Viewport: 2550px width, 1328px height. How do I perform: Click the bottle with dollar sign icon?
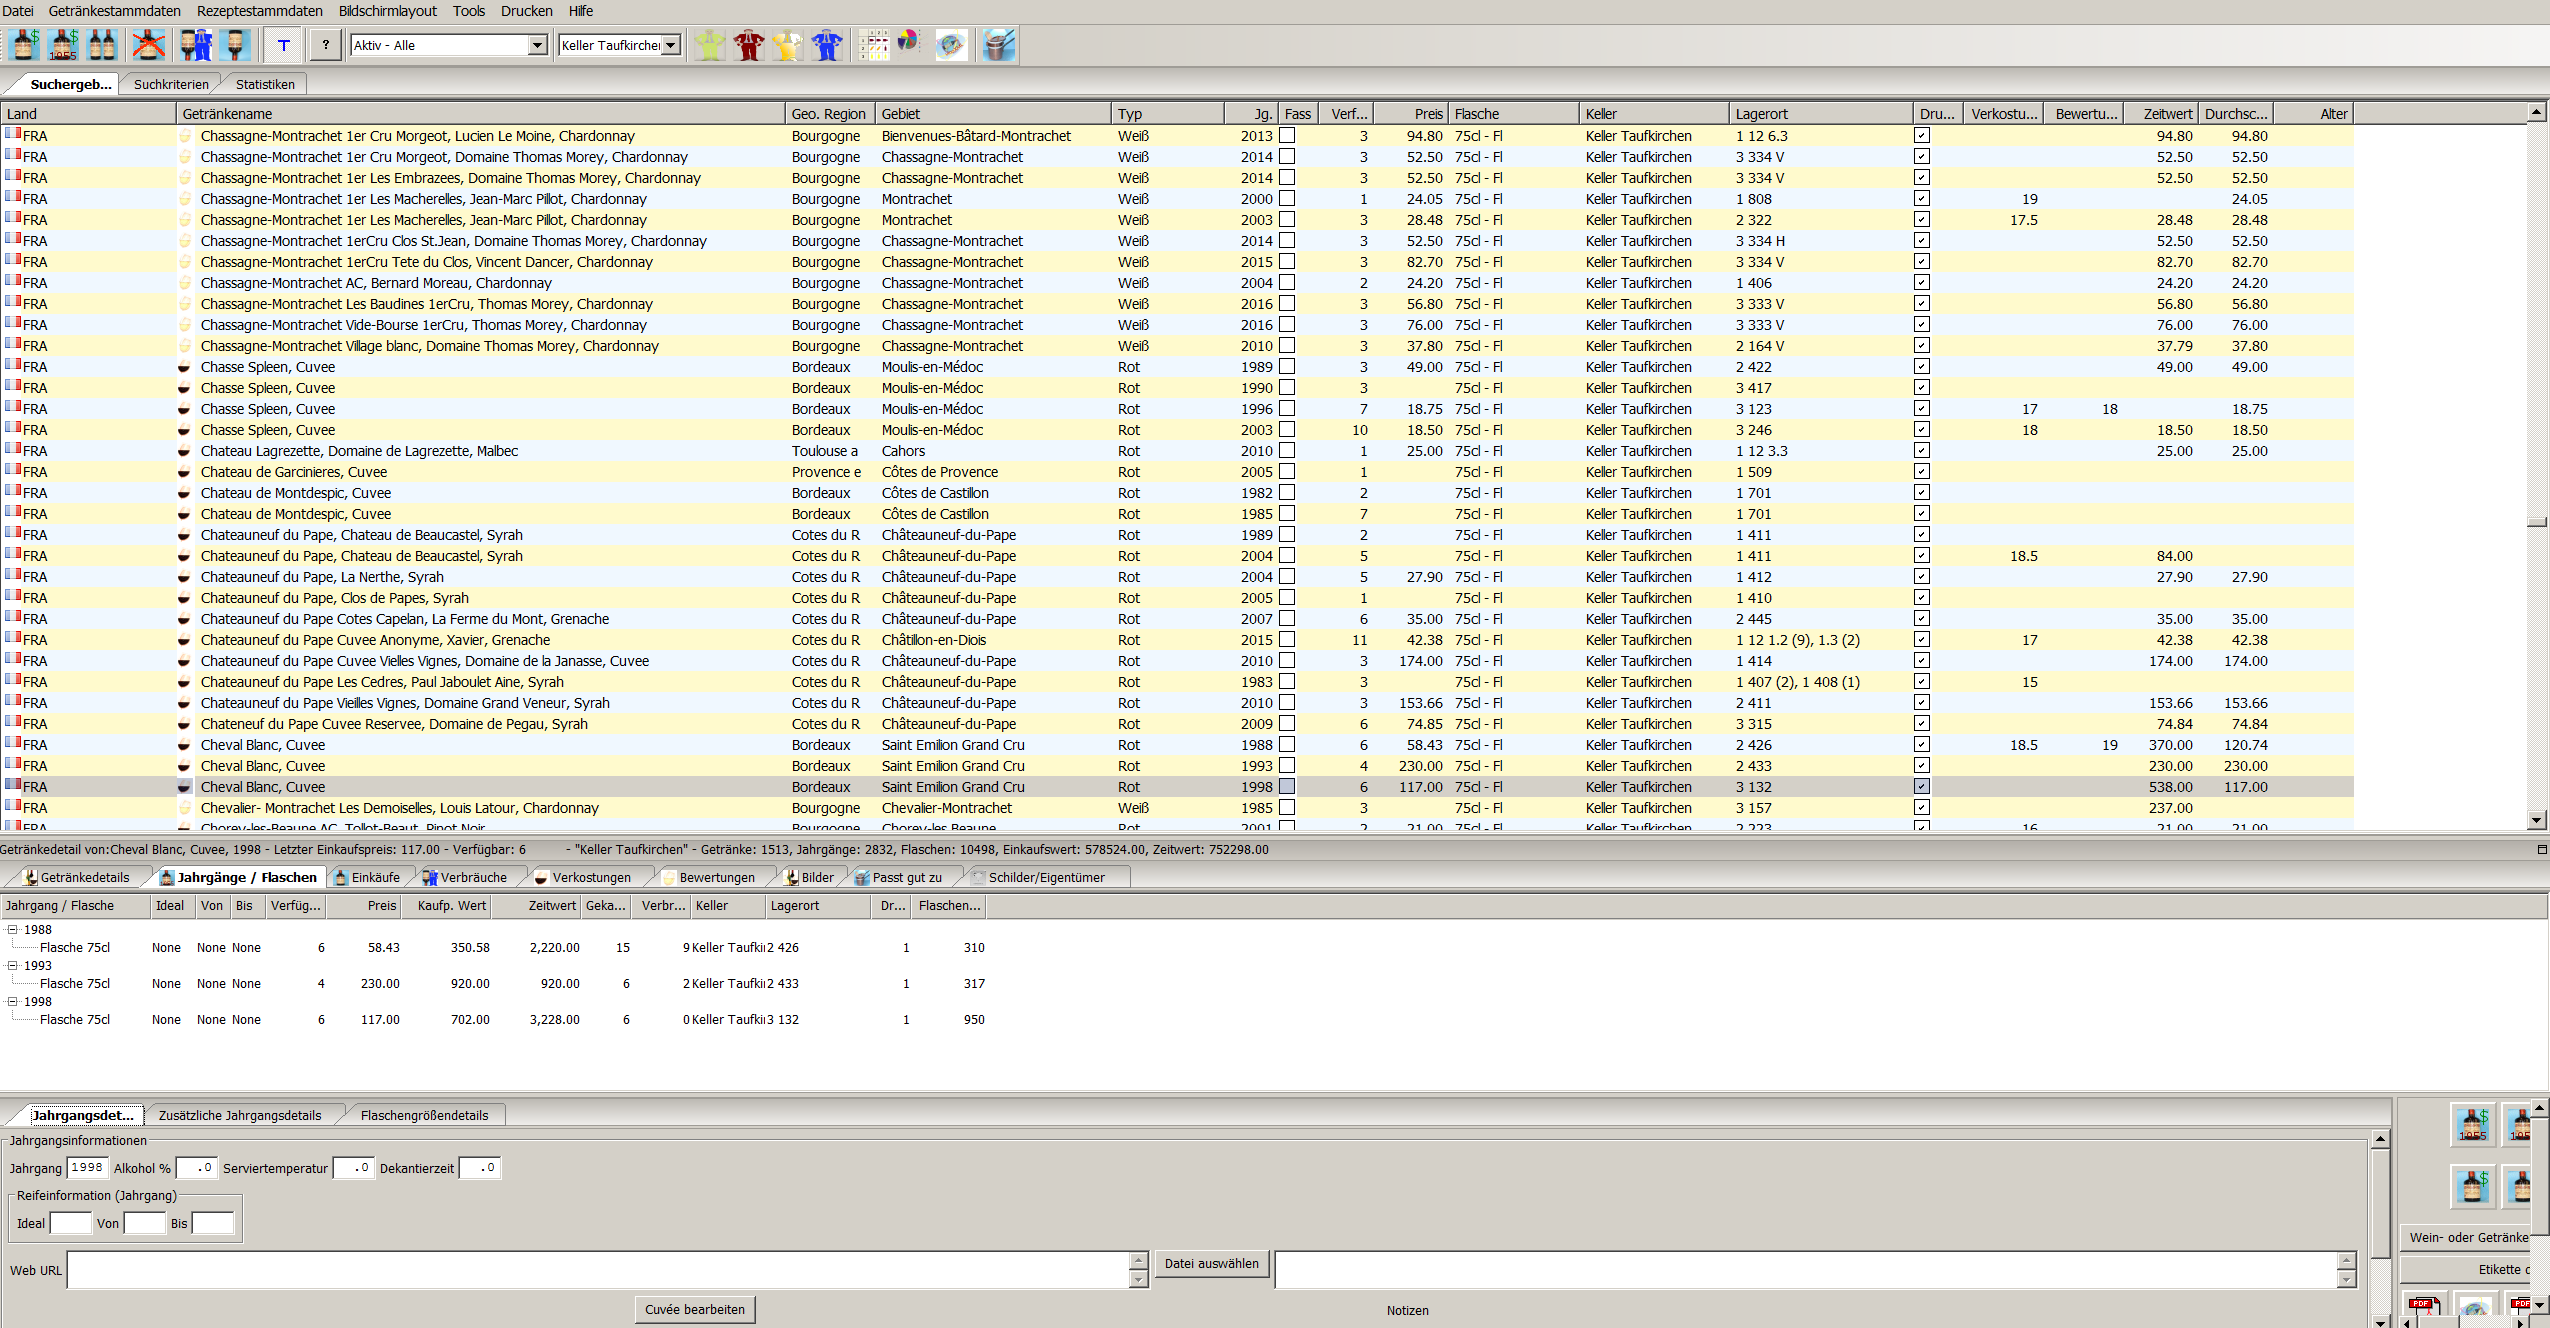coord(24,45)
